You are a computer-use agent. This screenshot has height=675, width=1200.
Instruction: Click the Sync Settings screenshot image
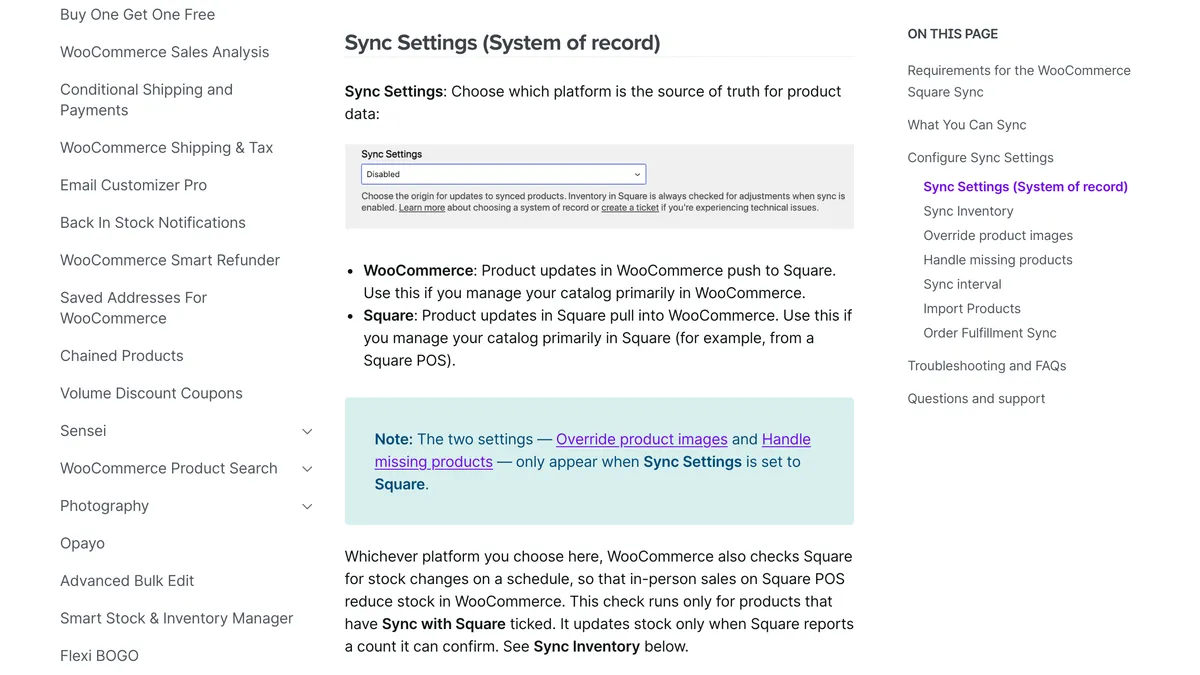(599, 186)
